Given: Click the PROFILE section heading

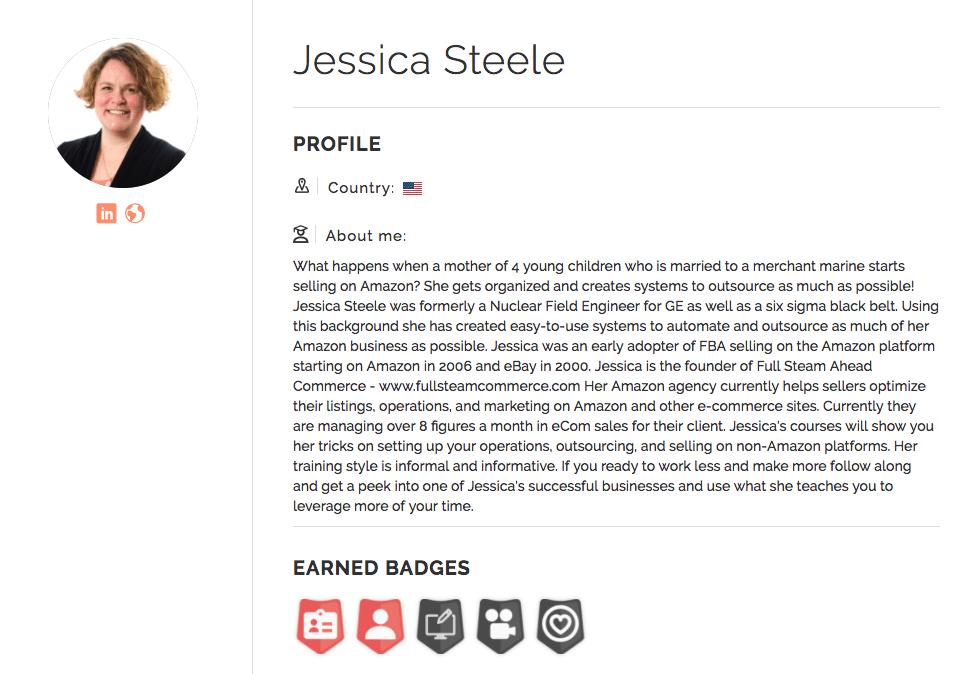Looking at the screenshot, I should tap(337, 144).
